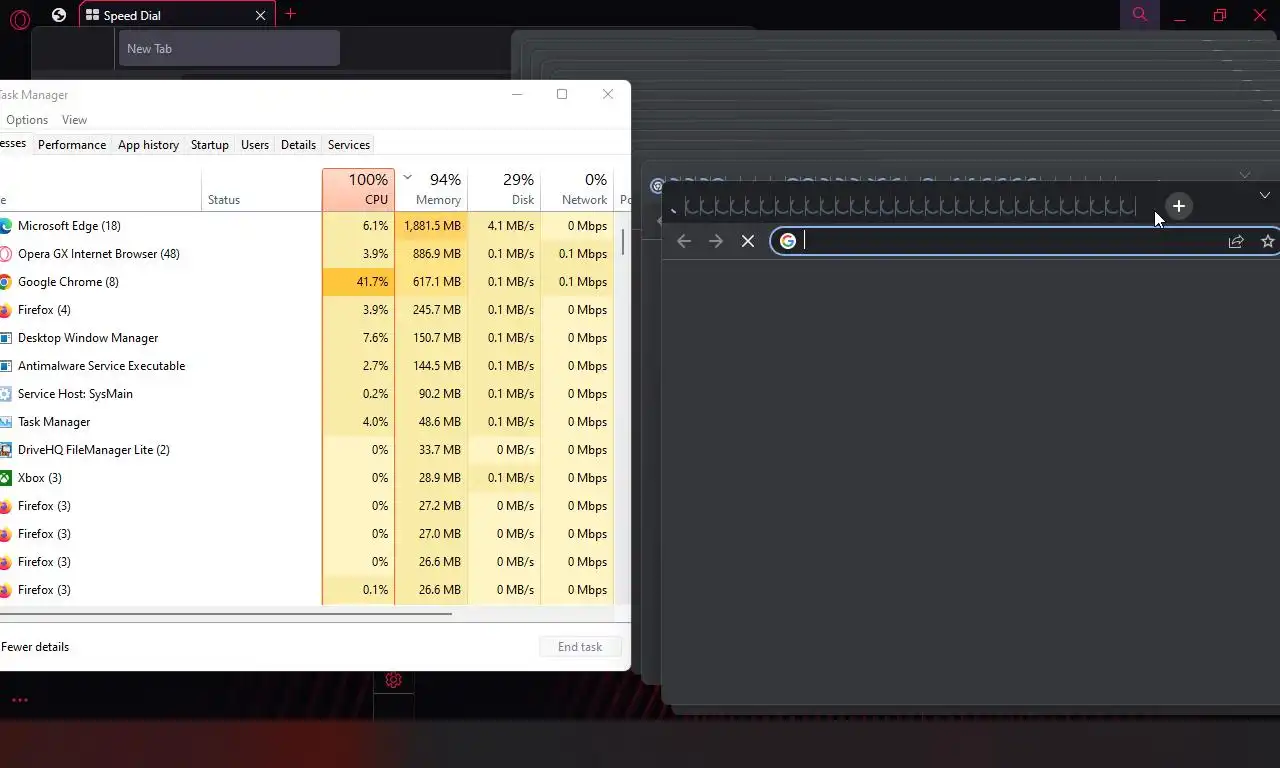Screen dimensions: 1280x768
Task: Sort processes by Disk column
Action: point(504,189)
